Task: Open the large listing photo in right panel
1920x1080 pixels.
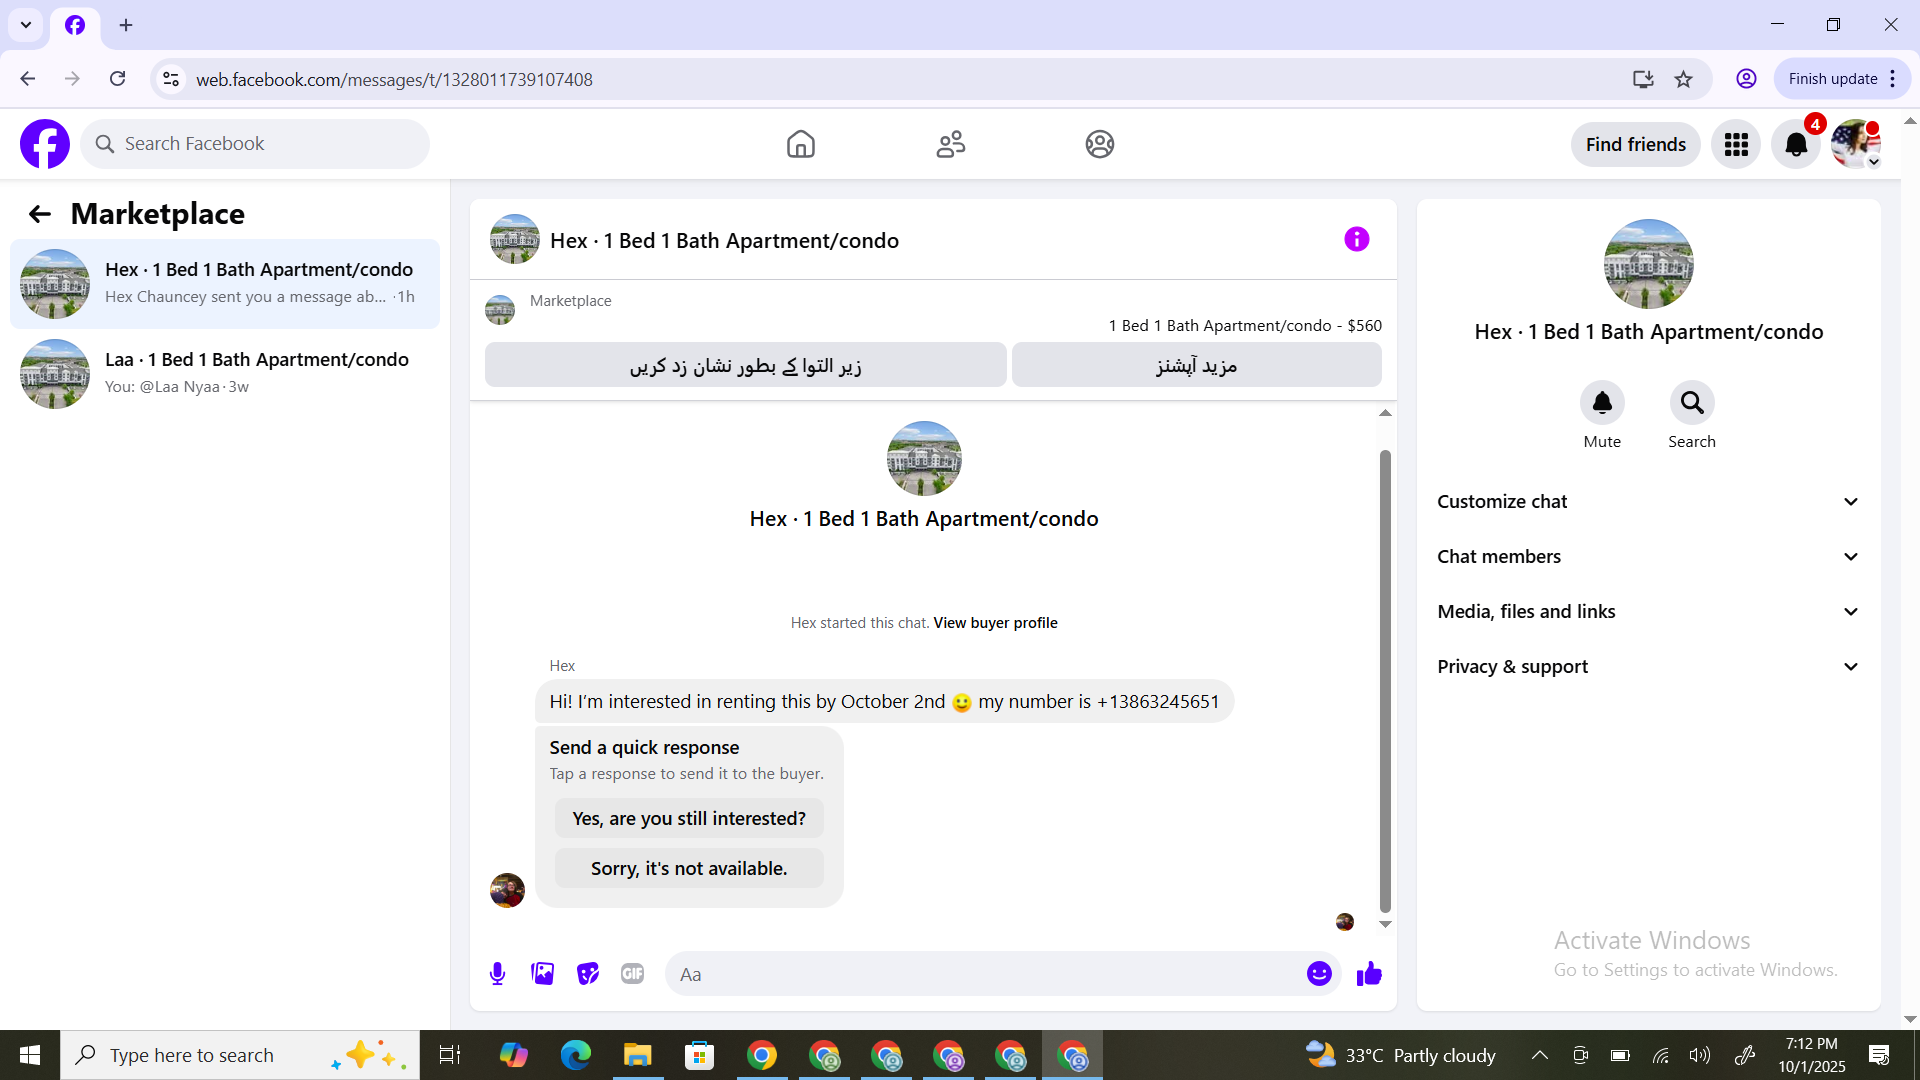Action: 1648,264
